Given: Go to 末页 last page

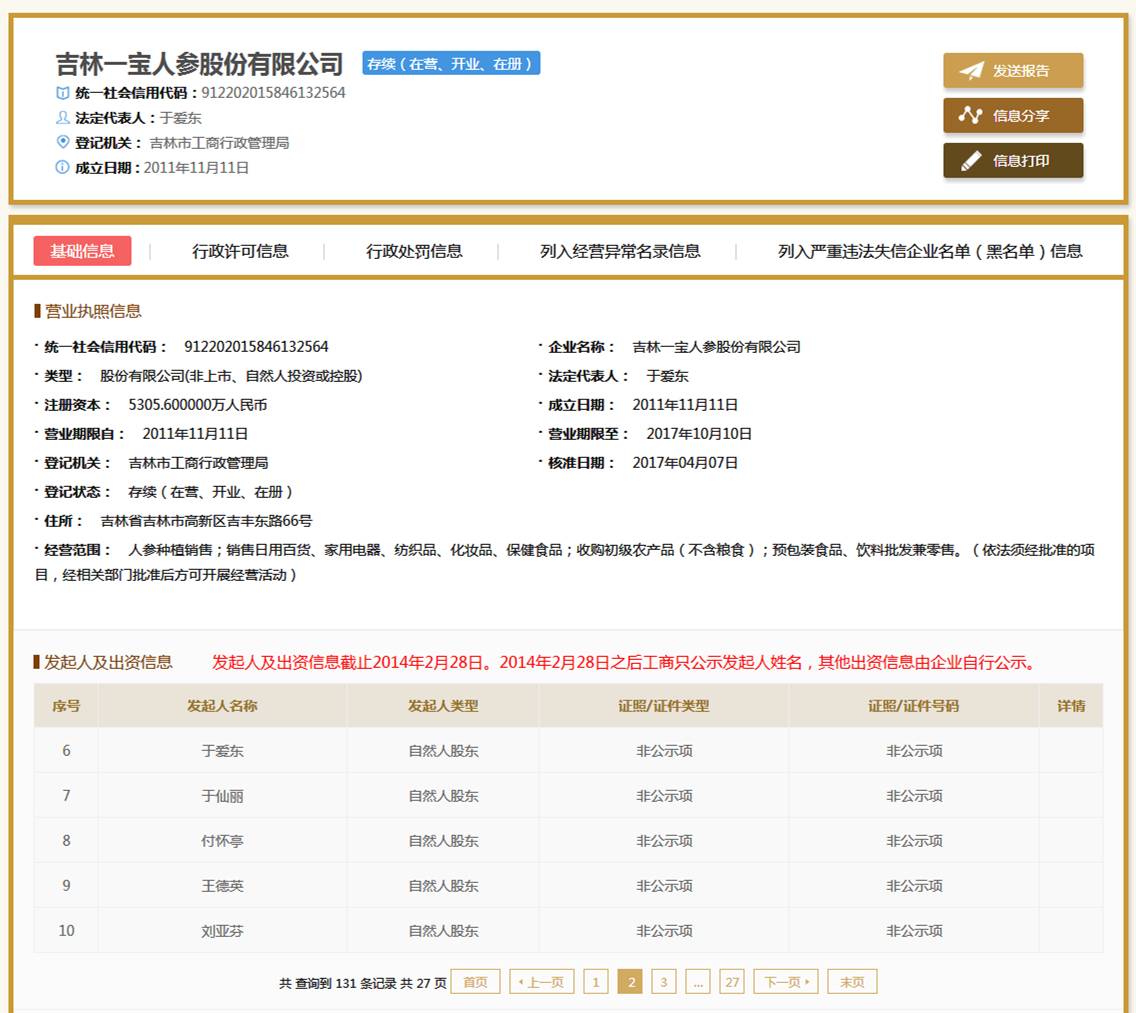Looking at the screenshot, I should click(852, 982).
